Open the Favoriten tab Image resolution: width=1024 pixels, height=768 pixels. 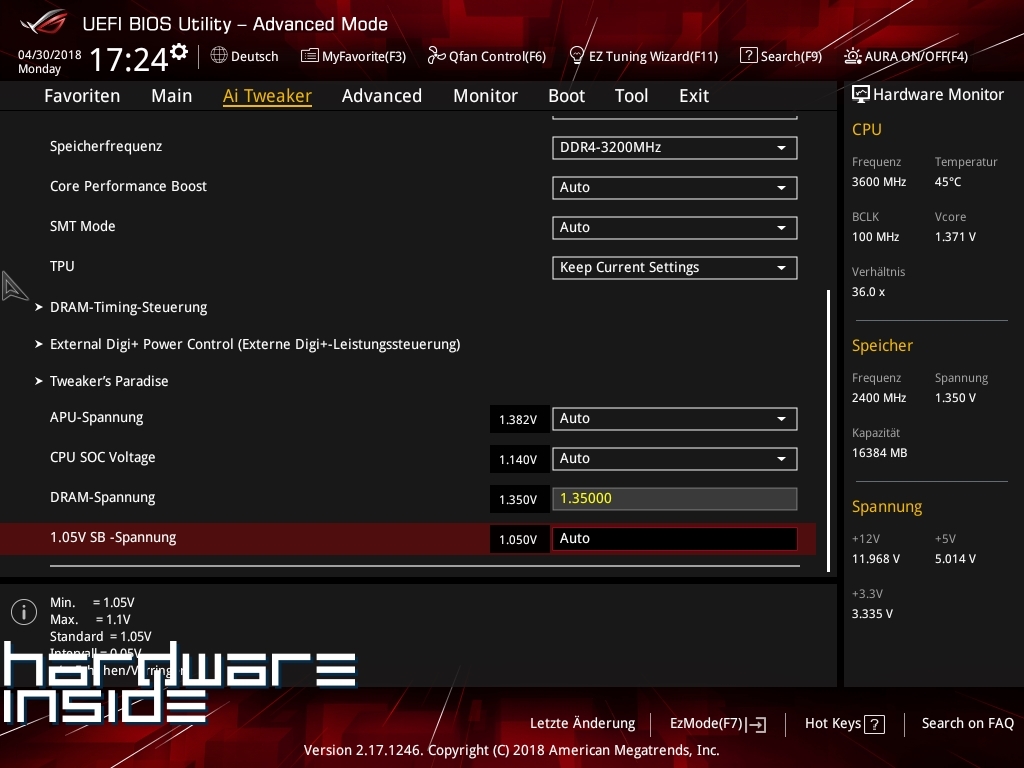[x=82, y=96]
